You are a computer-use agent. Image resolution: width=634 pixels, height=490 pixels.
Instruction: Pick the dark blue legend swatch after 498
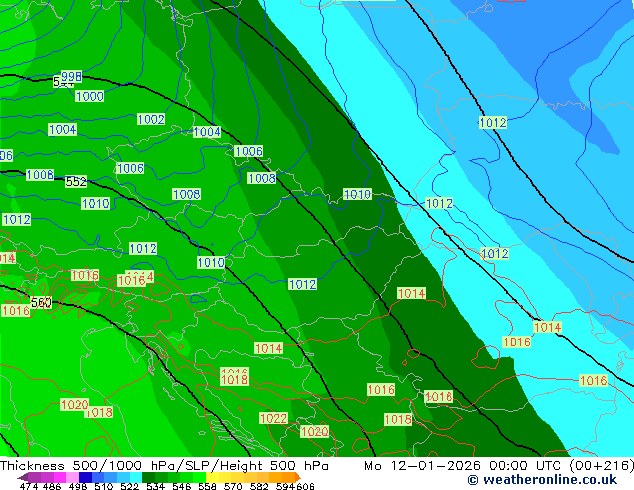tap(85, 477)
